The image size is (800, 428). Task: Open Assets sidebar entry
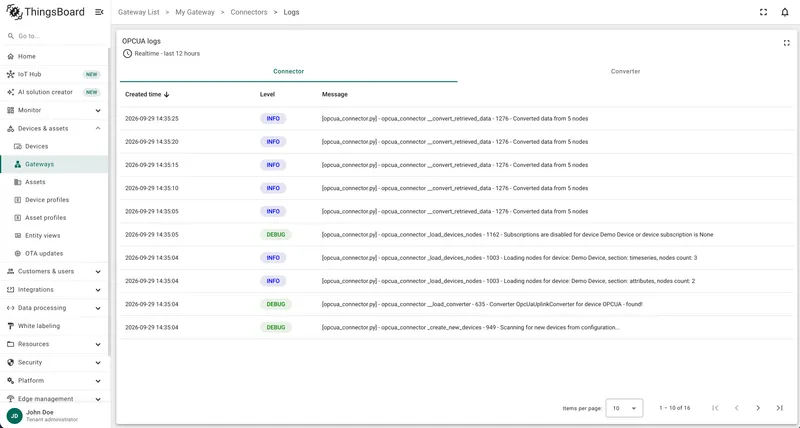pos(54,182)
